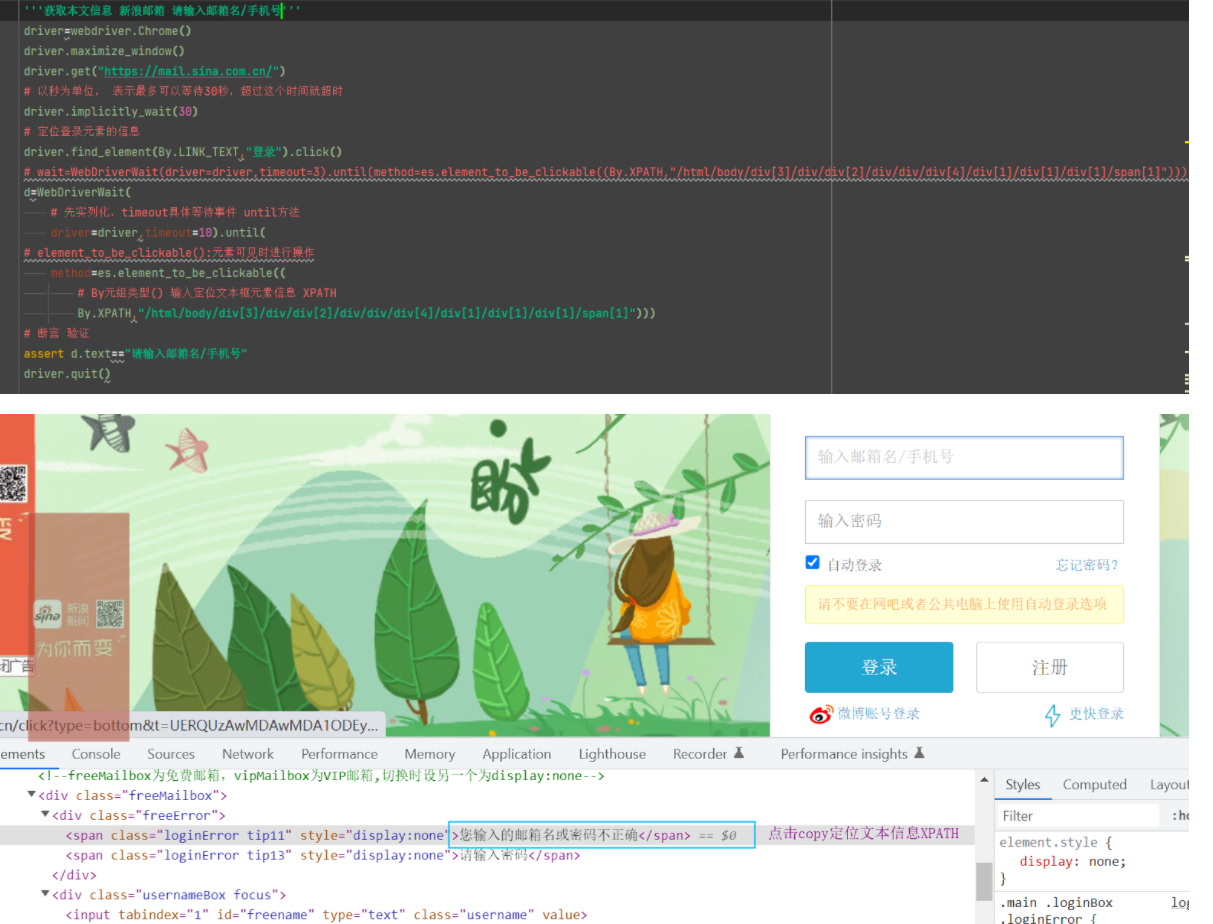
Task: Click the Weibo logo icon
Action: click(821, 714)
